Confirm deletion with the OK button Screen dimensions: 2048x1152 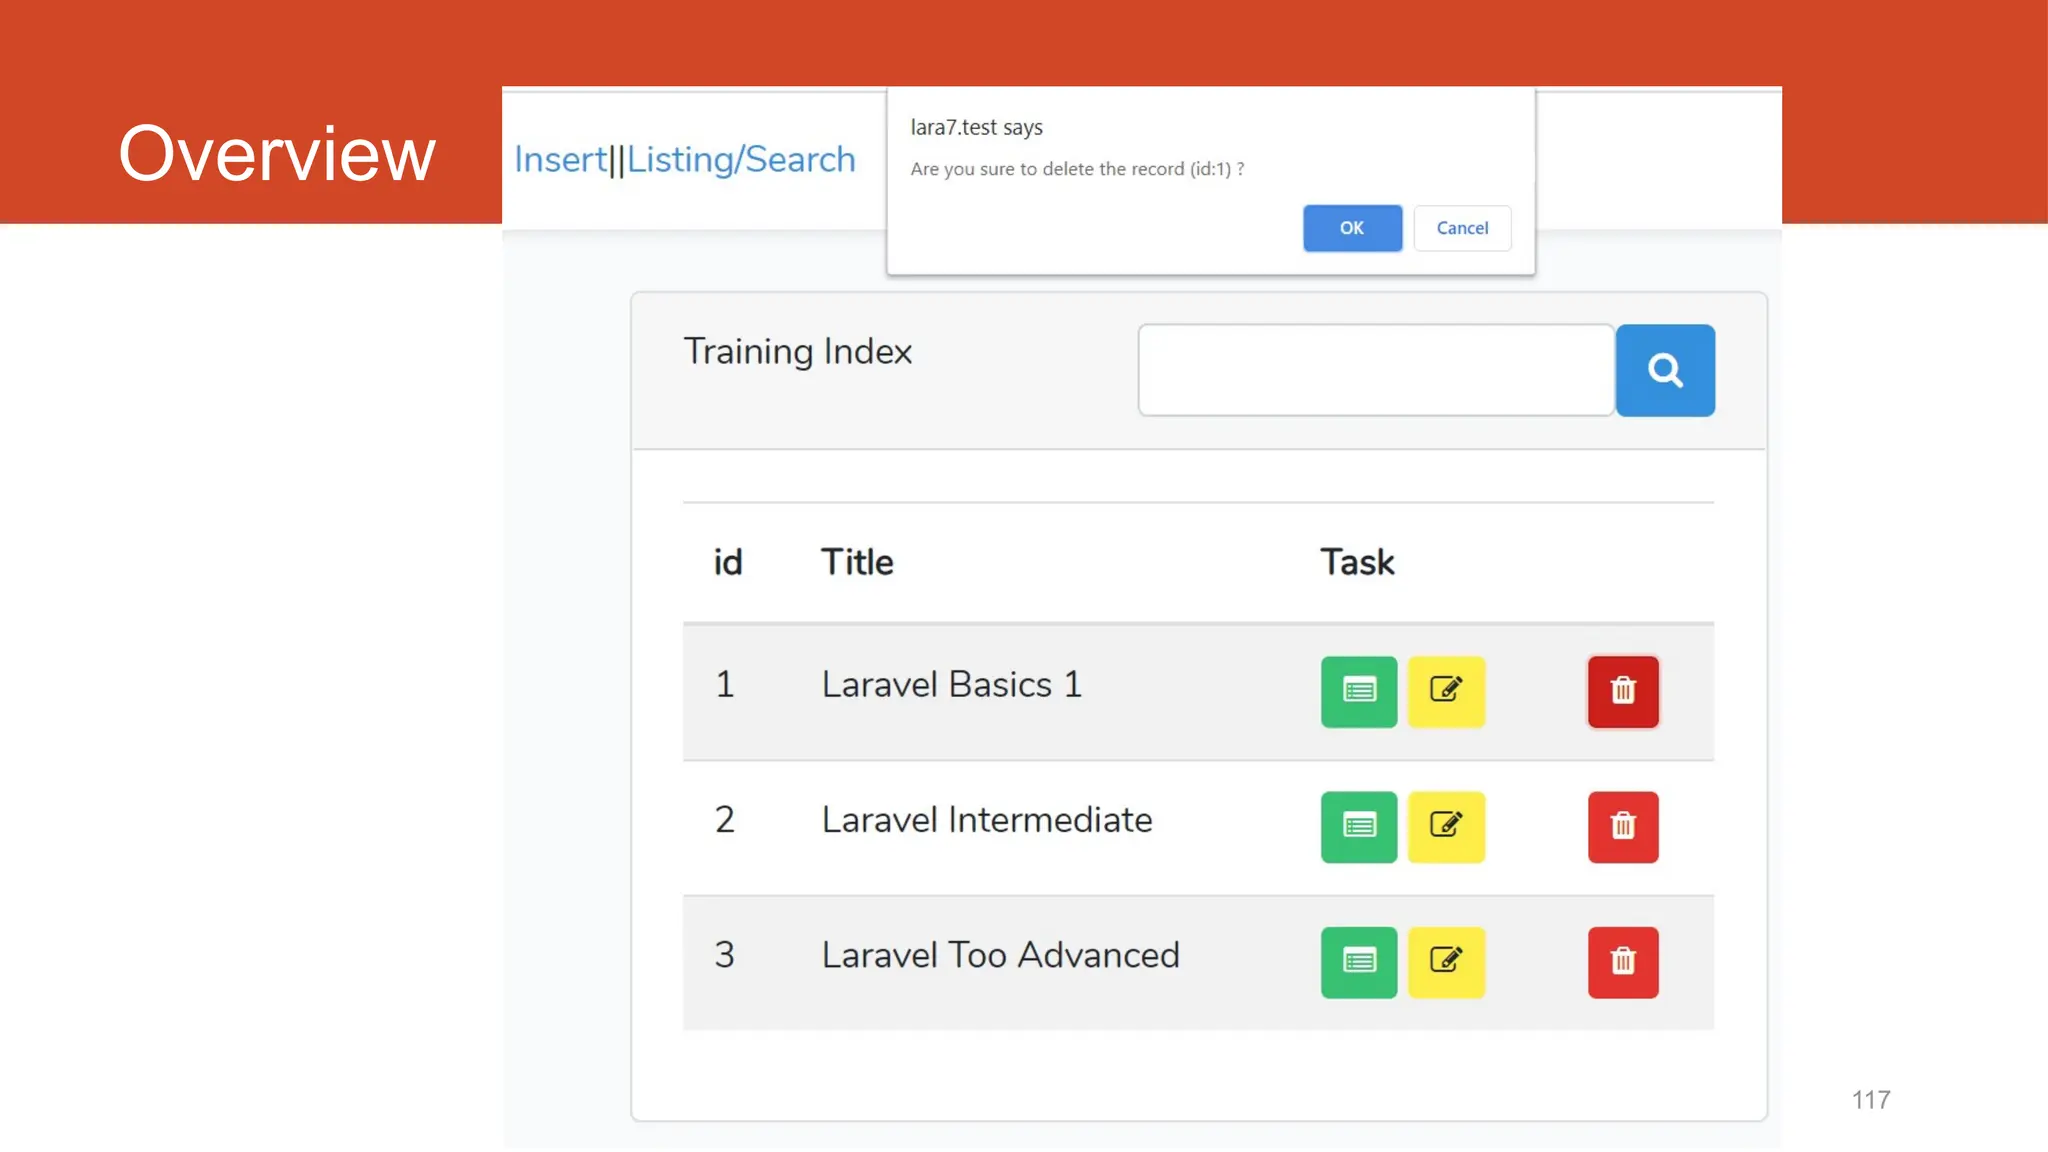[1352, 228]
